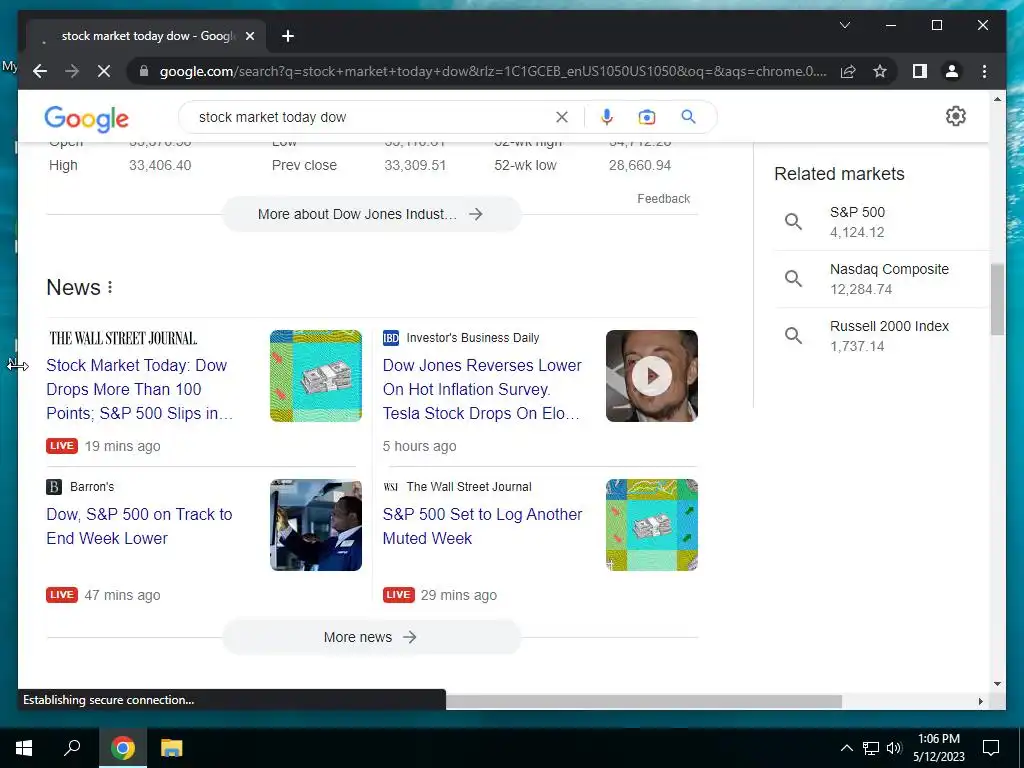Image resolution: width=1024 pixels, height=768 pixels.
Task: View site information via the lock icon
Action: (144, 71)
